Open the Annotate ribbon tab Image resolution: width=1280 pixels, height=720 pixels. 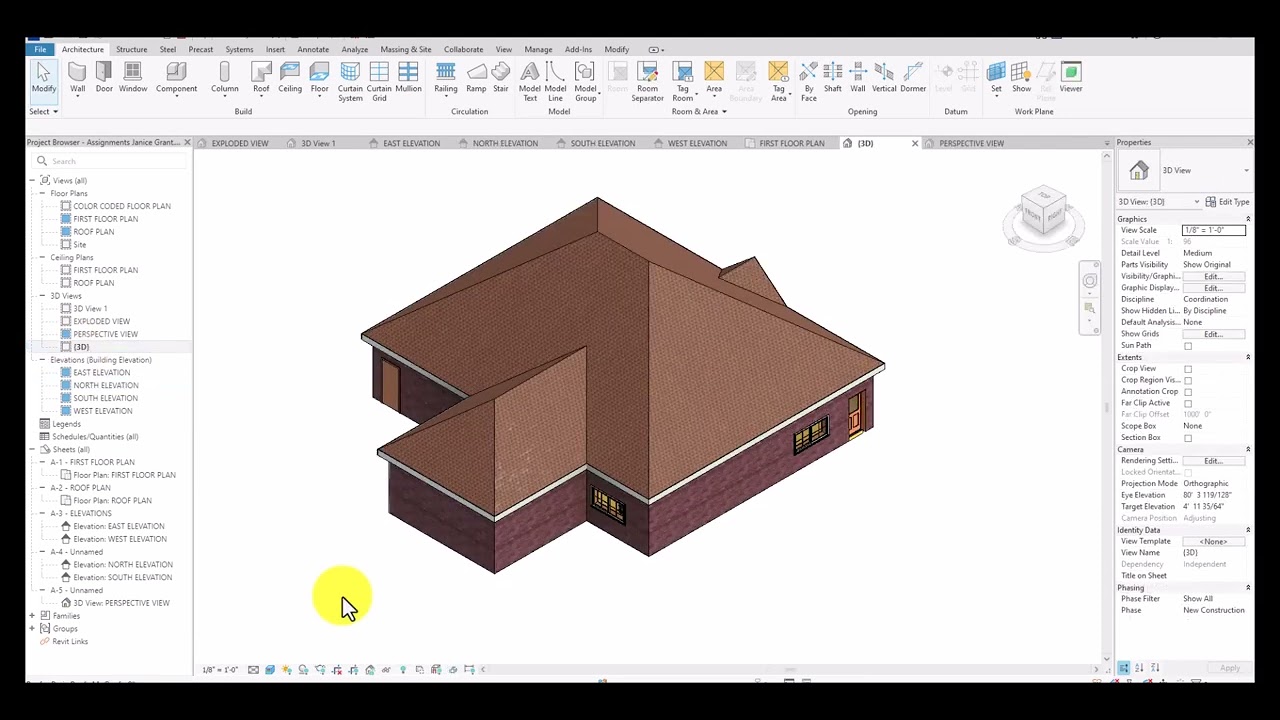coord(313,49)
